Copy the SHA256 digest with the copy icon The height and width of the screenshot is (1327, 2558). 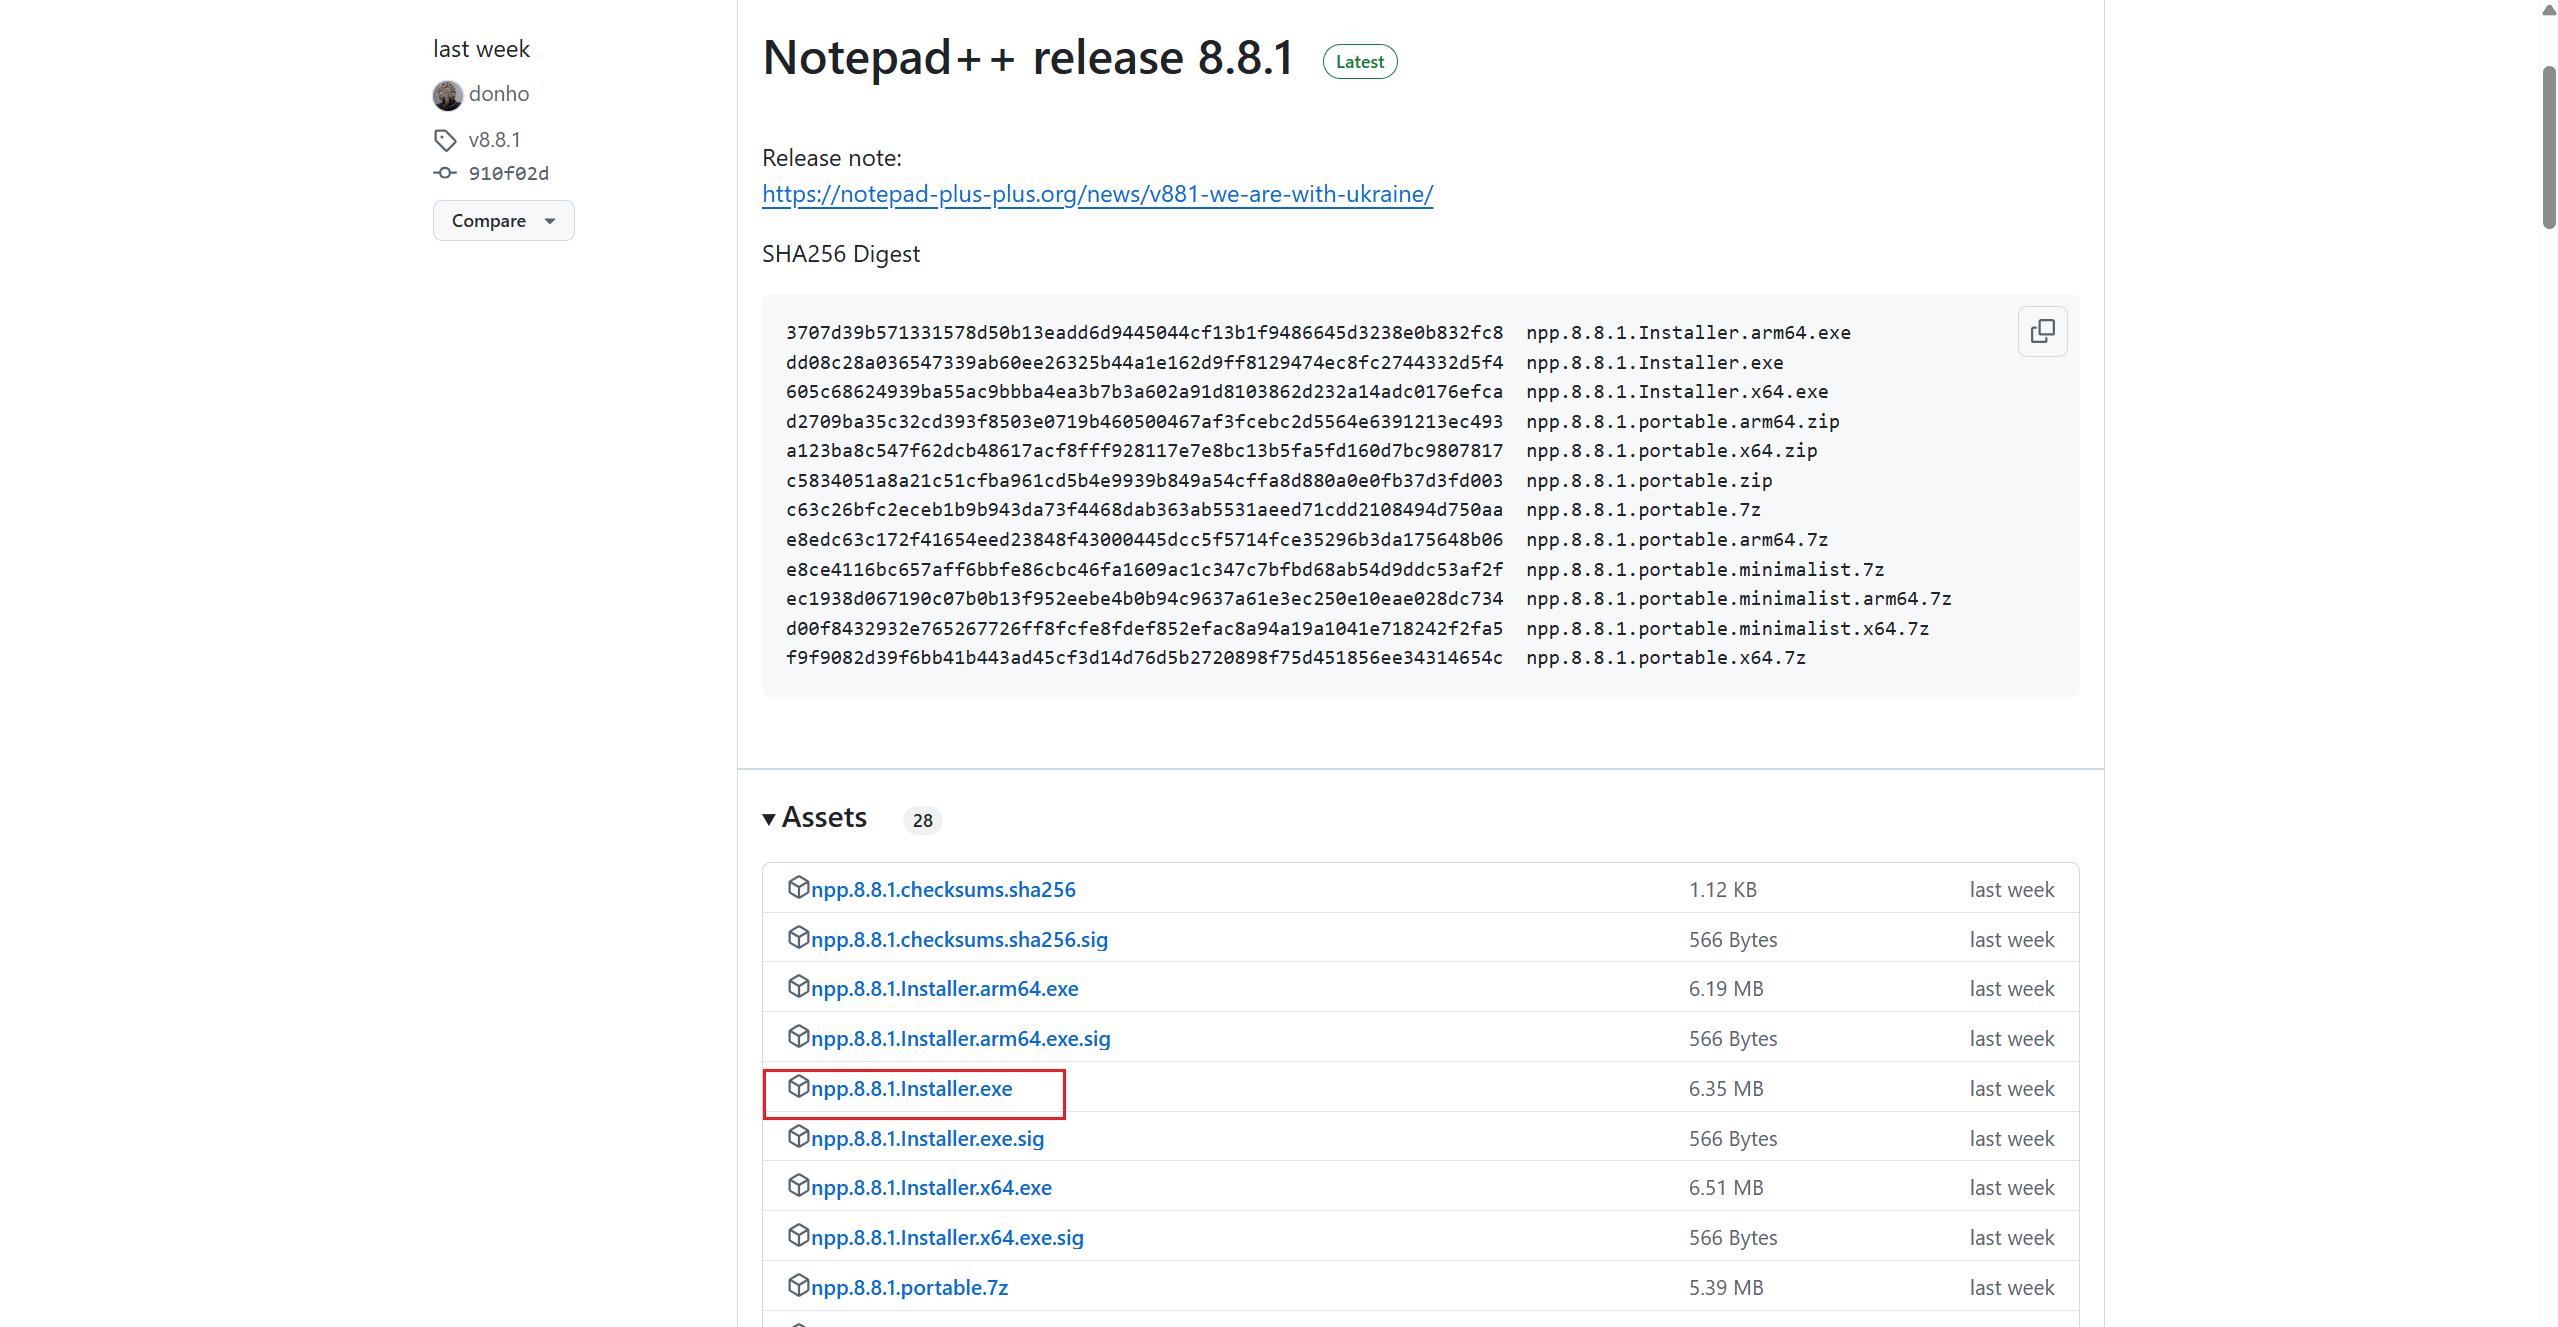pos(2042,331)
